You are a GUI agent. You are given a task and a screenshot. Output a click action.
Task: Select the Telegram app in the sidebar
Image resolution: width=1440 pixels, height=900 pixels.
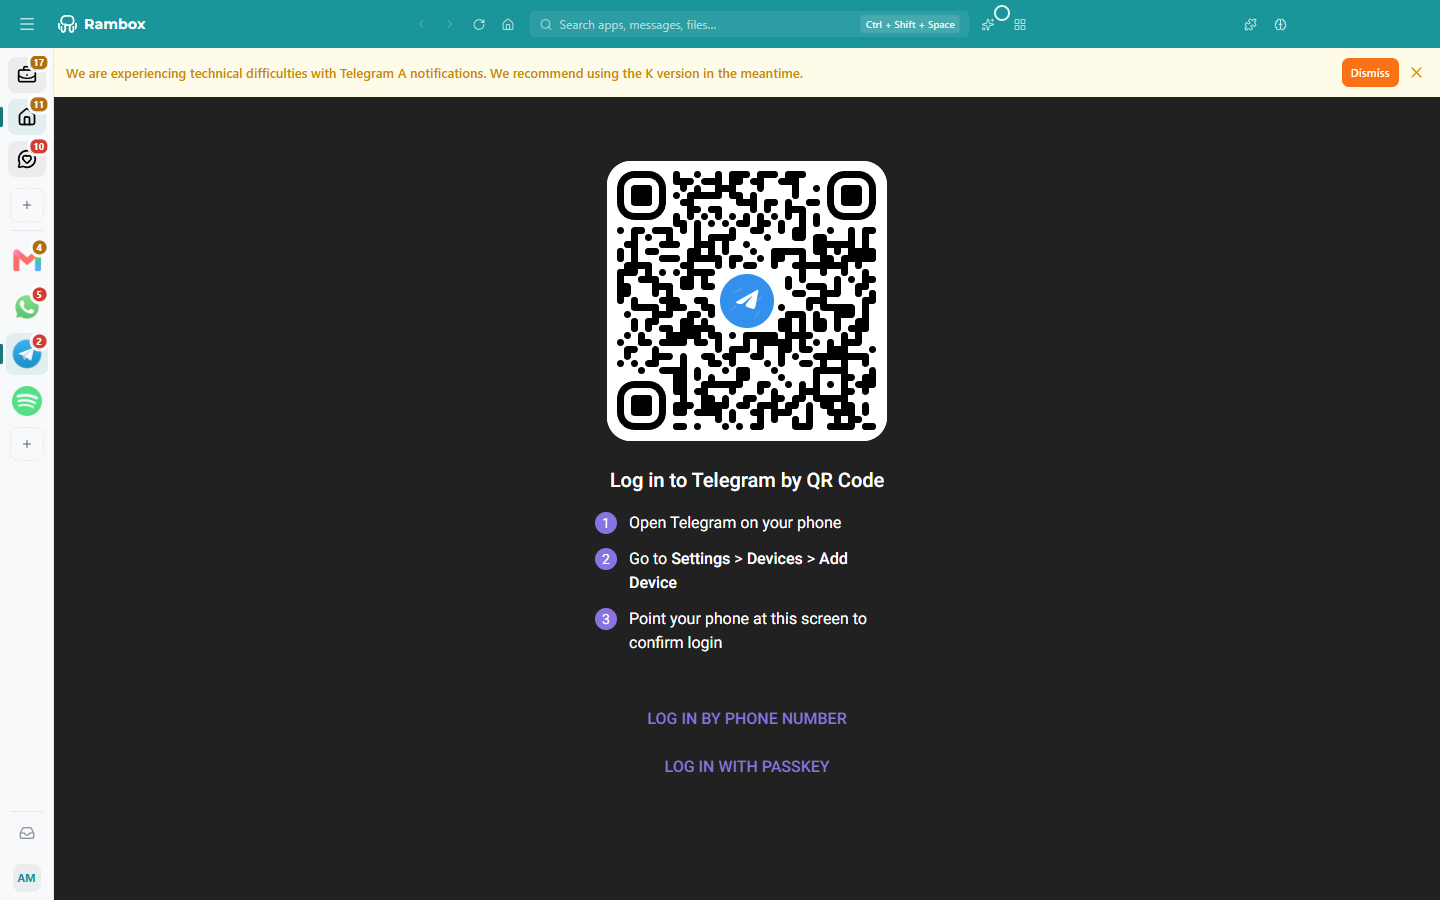click(x=27, y=354)
